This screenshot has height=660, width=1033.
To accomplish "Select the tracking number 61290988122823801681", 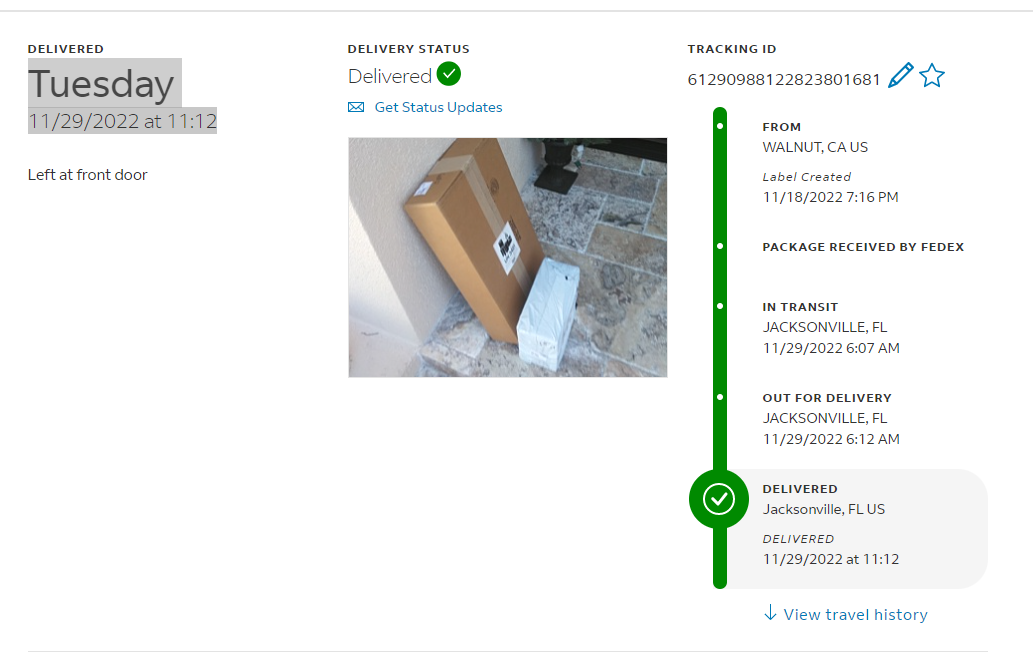I will click(784, 80).
